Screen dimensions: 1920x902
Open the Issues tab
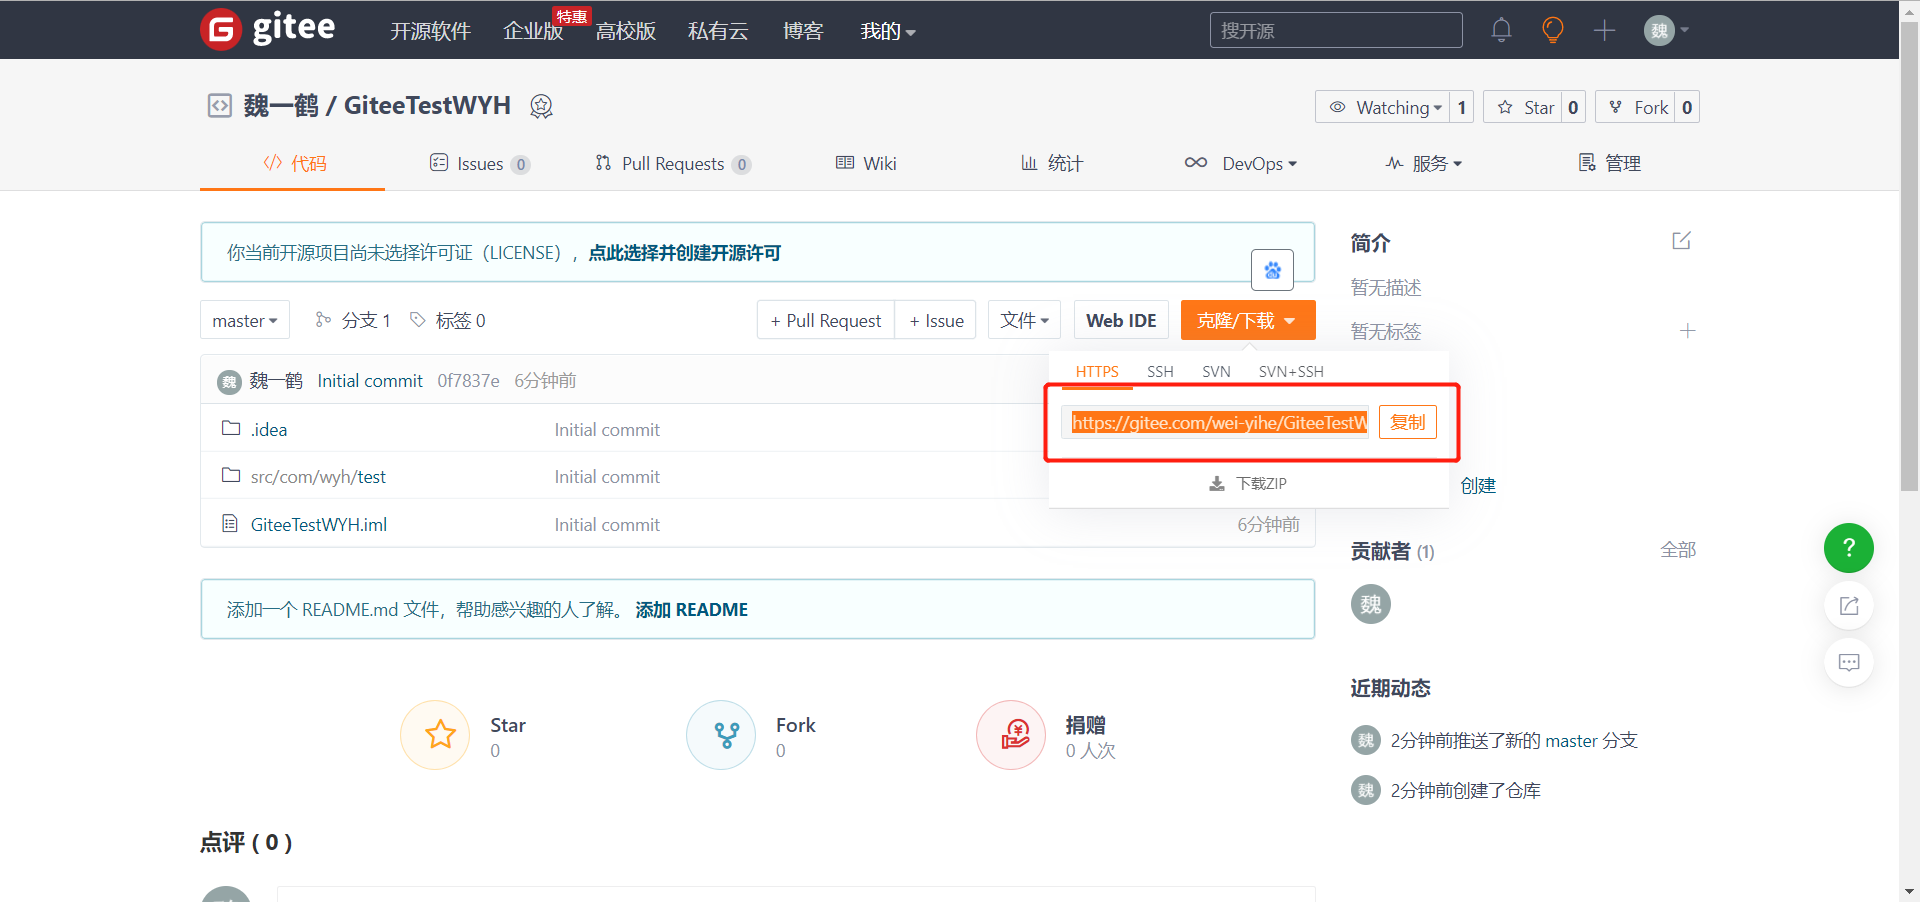(x=480, y=163)
